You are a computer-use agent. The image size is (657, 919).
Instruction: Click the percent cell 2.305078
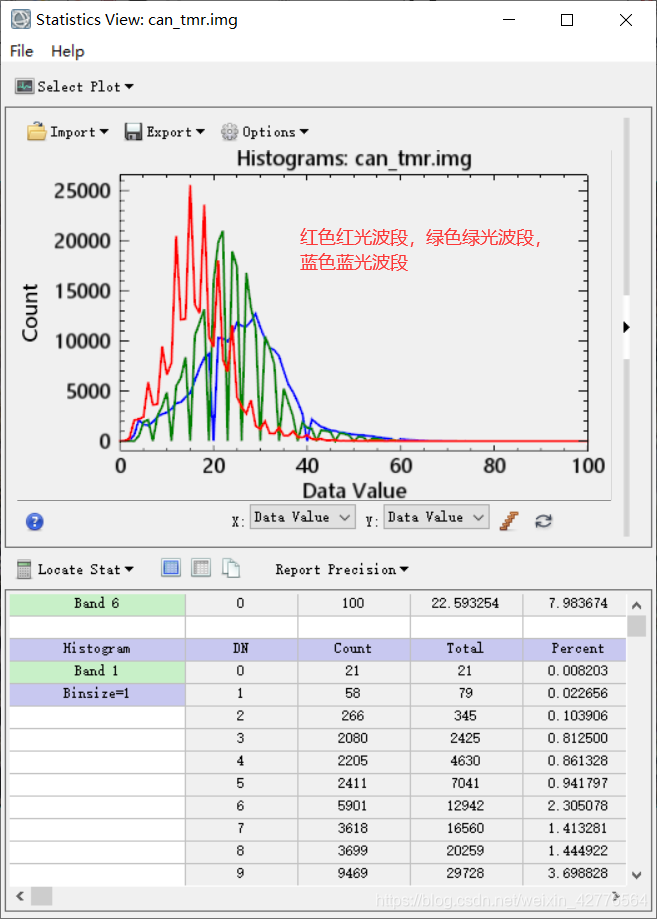574,806
